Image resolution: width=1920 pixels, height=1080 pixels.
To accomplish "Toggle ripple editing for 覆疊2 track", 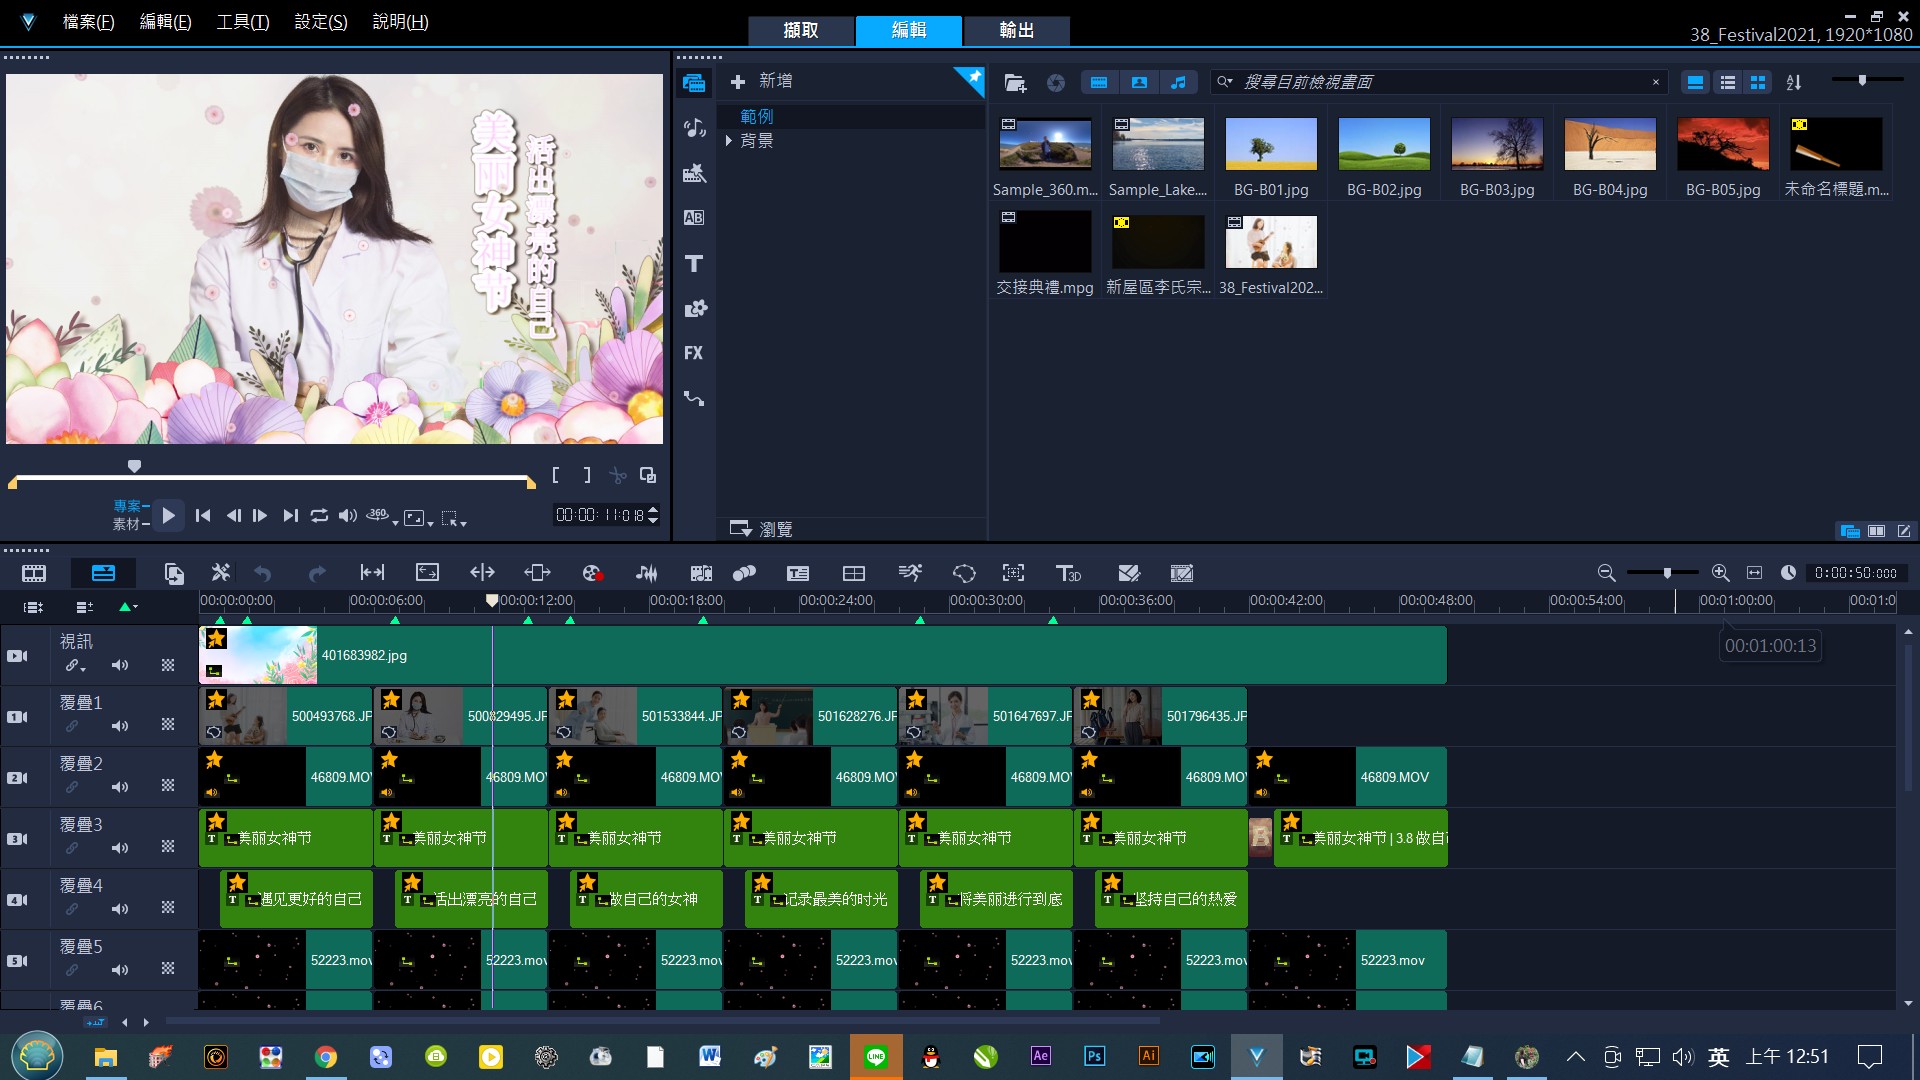I will point(72,787).
